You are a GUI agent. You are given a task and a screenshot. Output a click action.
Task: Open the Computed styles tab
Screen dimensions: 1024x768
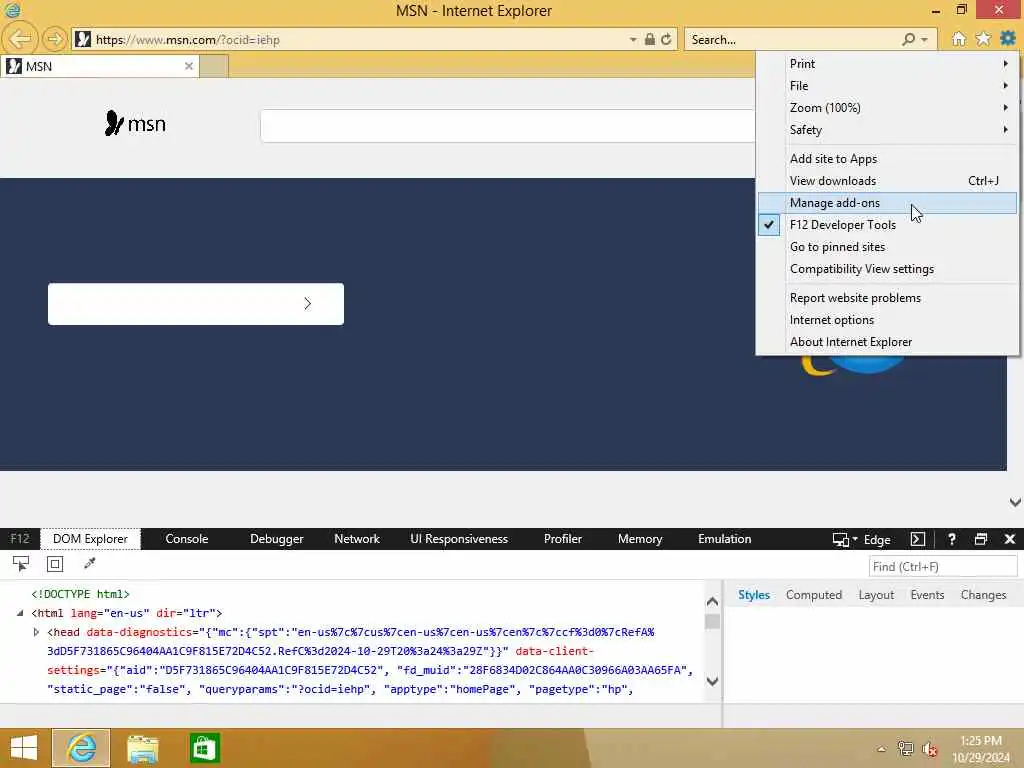tap(814, 595)
